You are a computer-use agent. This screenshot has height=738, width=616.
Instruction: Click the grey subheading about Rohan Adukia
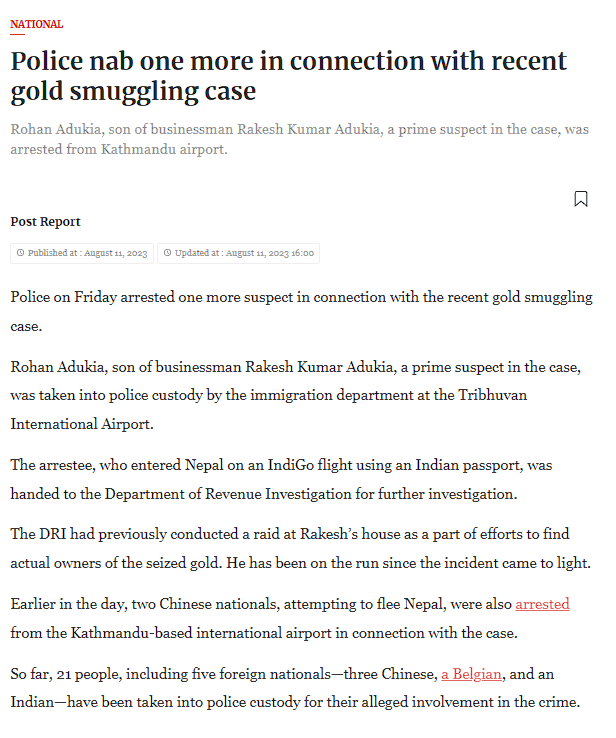[x=300, y=140]
